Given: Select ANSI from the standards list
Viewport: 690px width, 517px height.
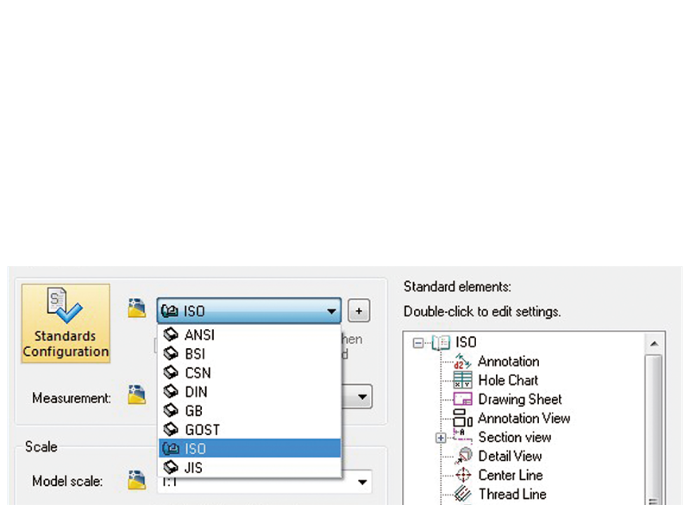Looking at the screenshot, I should pos(199,335).
